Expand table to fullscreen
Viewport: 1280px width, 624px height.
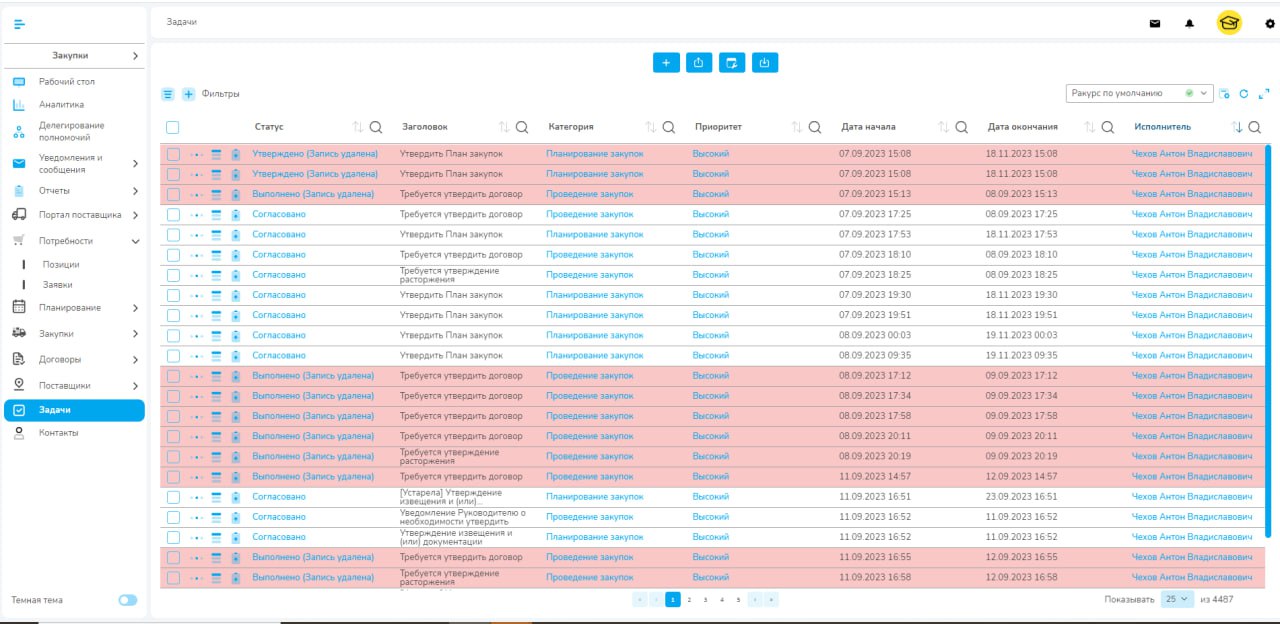[1264, 94]
